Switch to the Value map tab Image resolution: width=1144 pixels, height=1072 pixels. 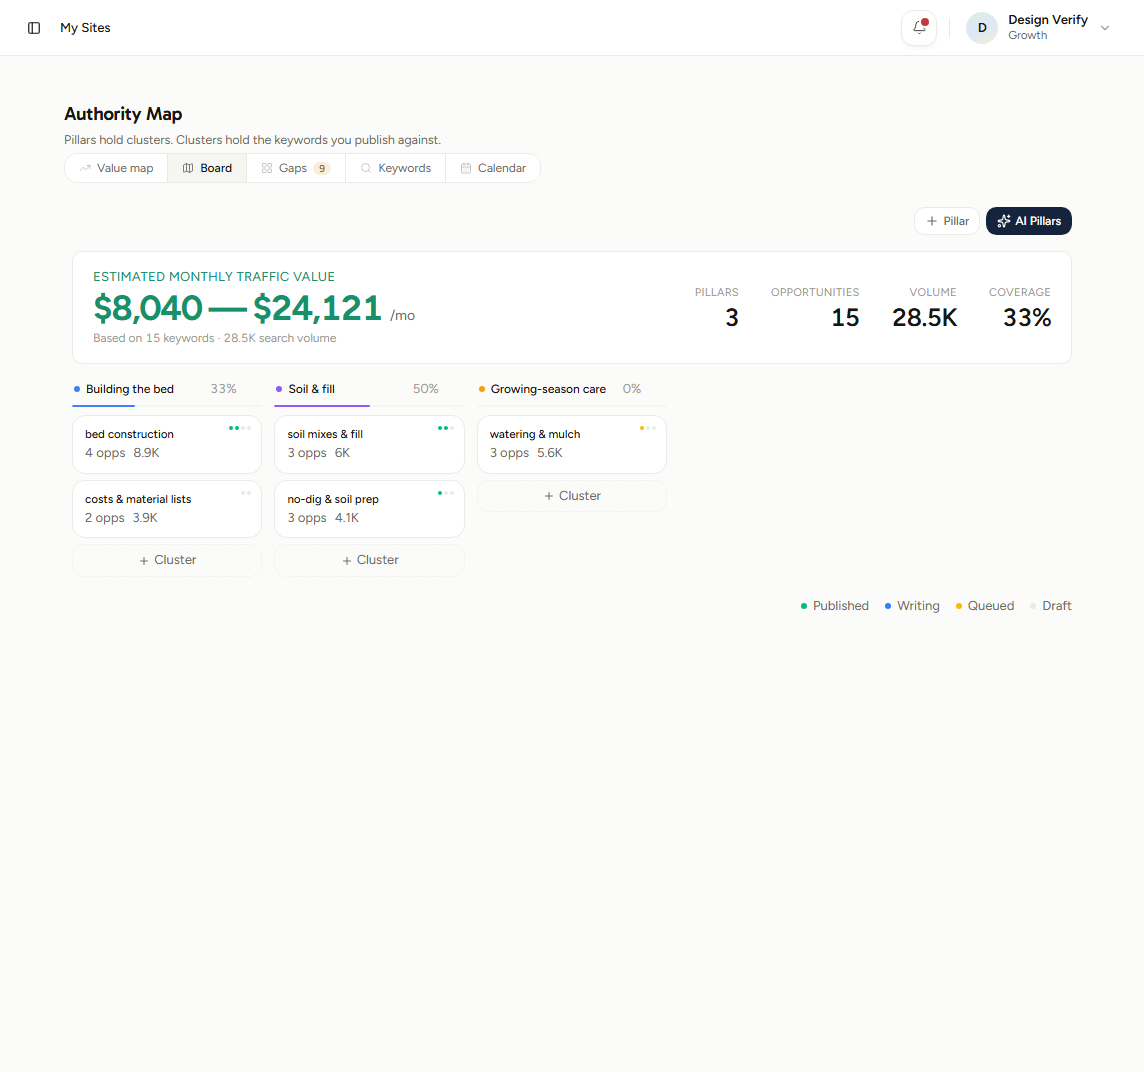point(117,168)
